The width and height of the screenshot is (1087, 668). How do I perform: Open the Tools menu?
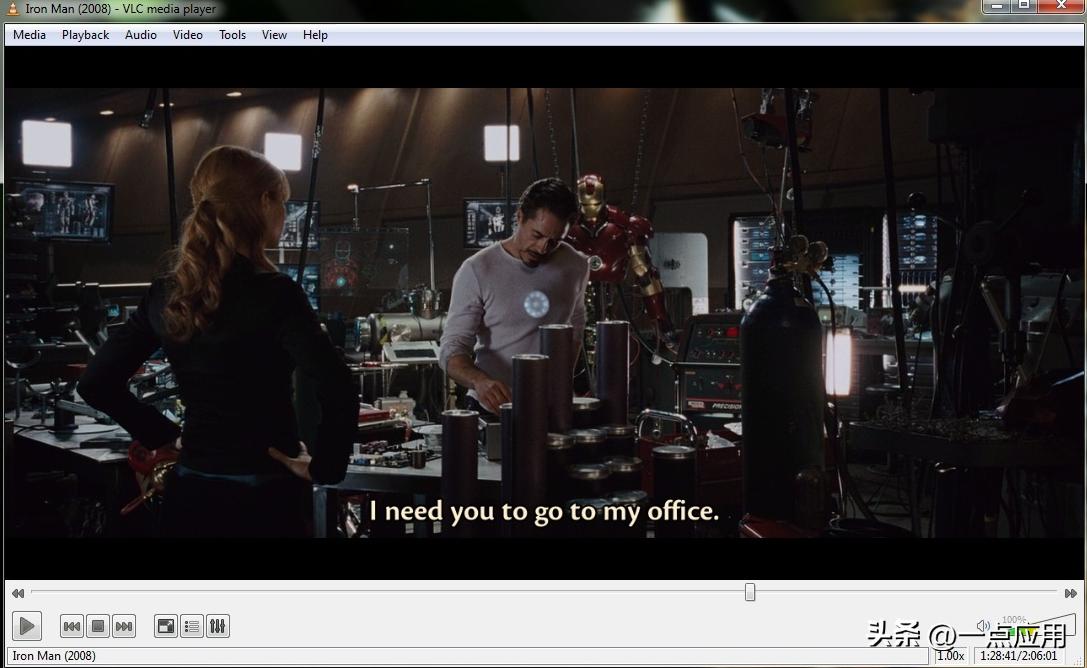pos(232,35)
